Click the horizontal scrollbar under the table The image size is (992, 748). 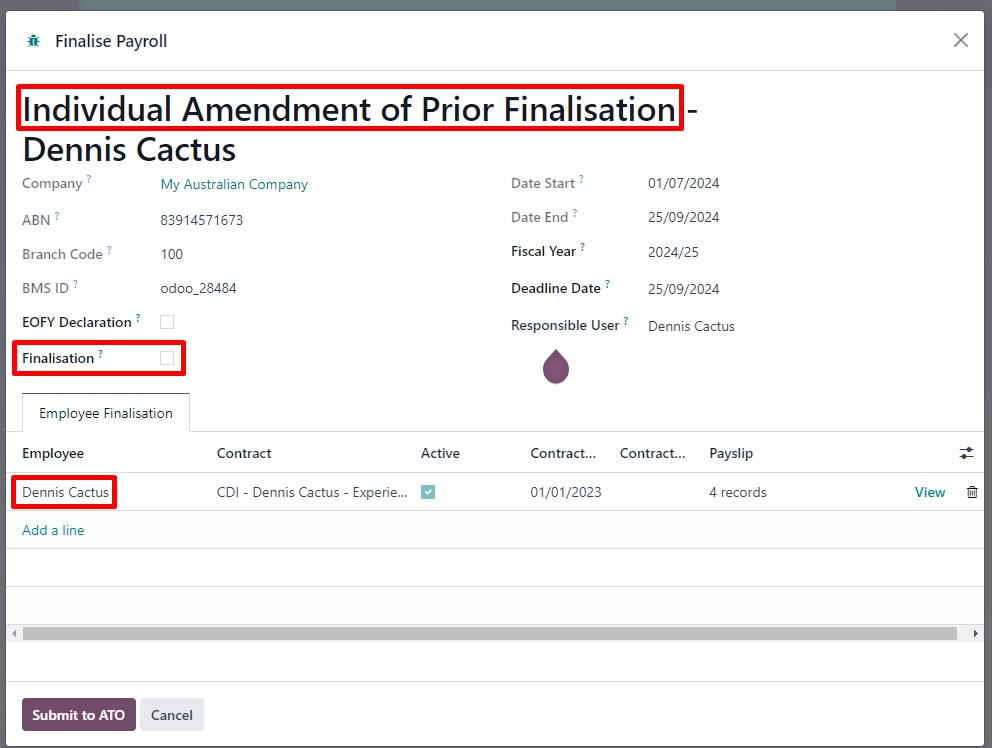490,633
